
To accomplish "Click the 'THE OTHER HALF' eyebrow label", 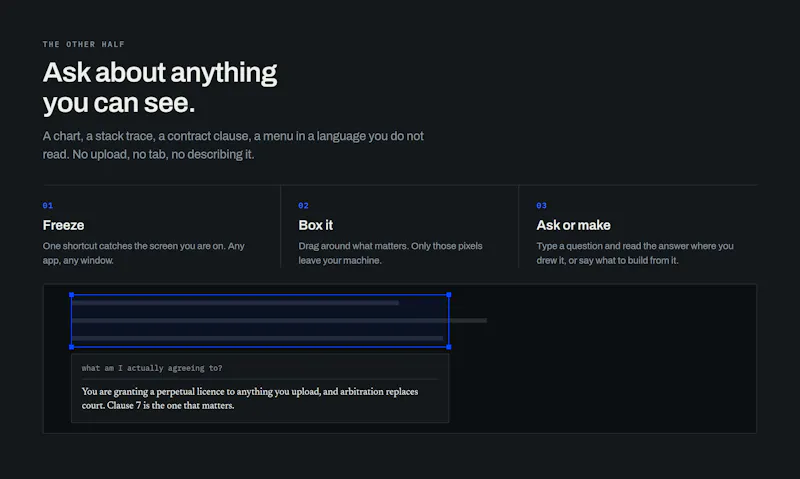I will (84, 44).
